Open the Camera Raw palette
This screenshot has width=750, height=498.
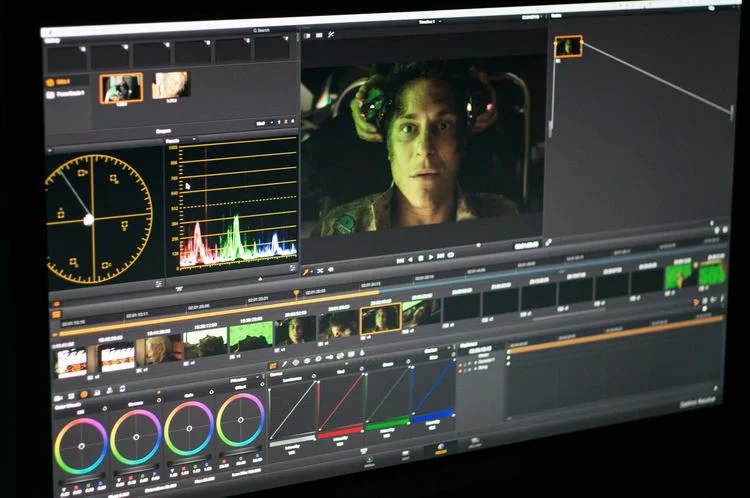(x=58, y=398)
